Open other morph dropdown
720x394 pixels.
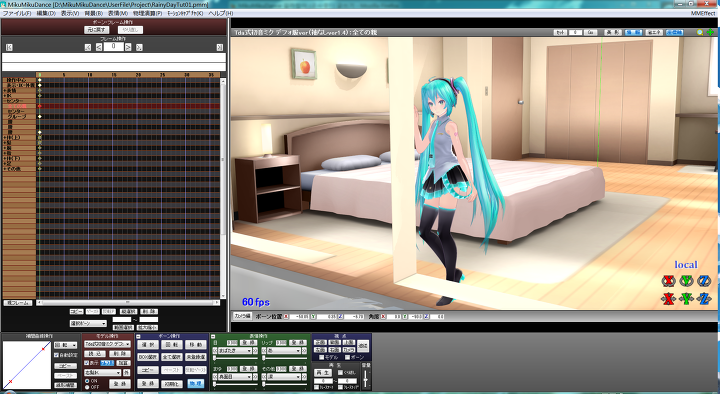tap(284, 377)
